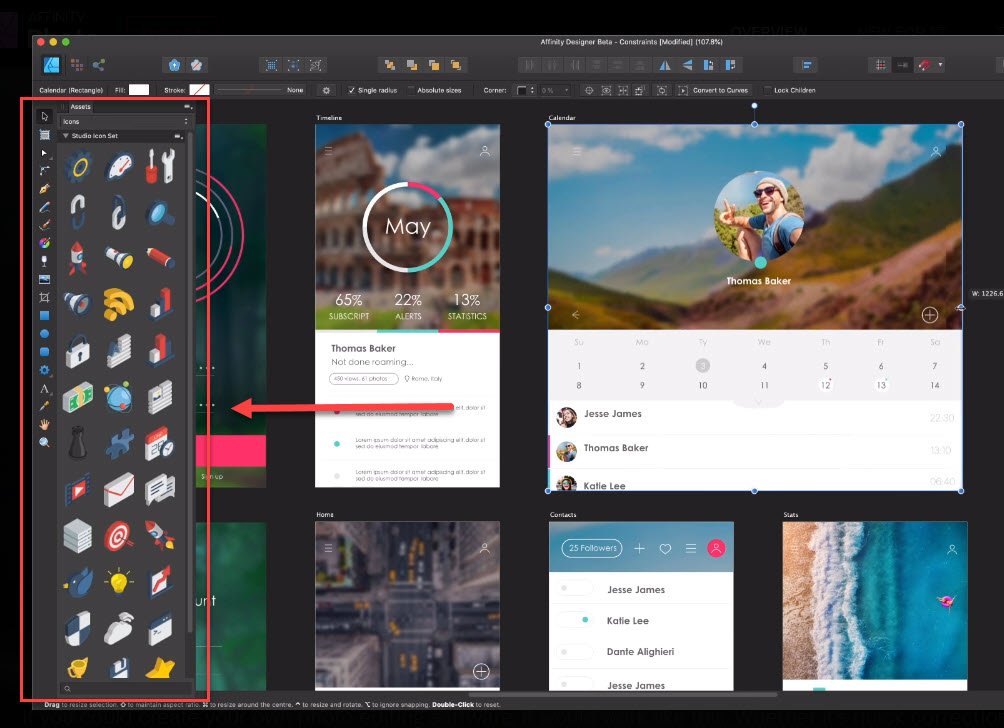Click the yellow wifi asset thumbnail
Image resolution: width=1004 pixels, height=728 pixels.
pyautogui.click(x=118, y=304)
